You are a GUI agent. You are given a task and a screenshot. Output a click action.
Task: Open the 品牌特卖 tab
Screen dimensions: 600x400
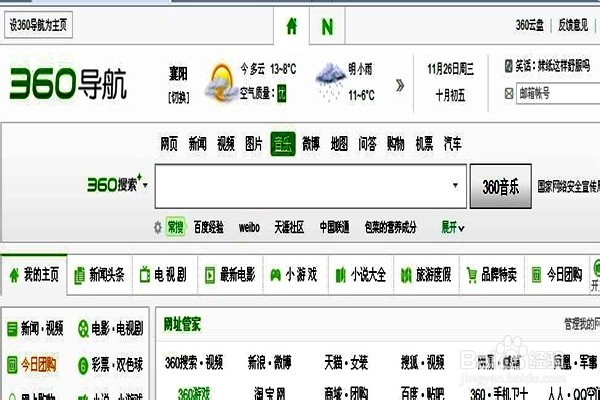click(492, 275)
